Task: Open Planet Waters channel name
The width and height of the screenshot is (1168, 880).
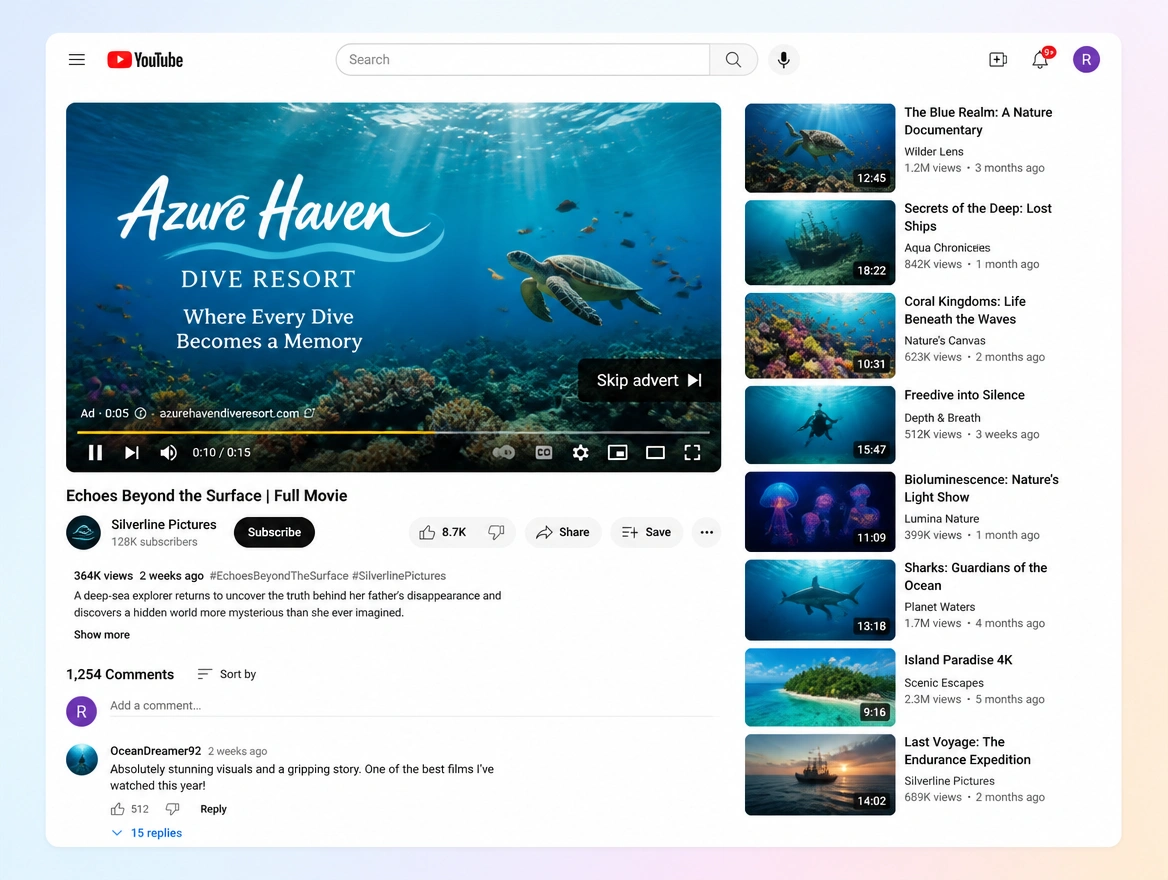Action: click(x=939, y=607)
